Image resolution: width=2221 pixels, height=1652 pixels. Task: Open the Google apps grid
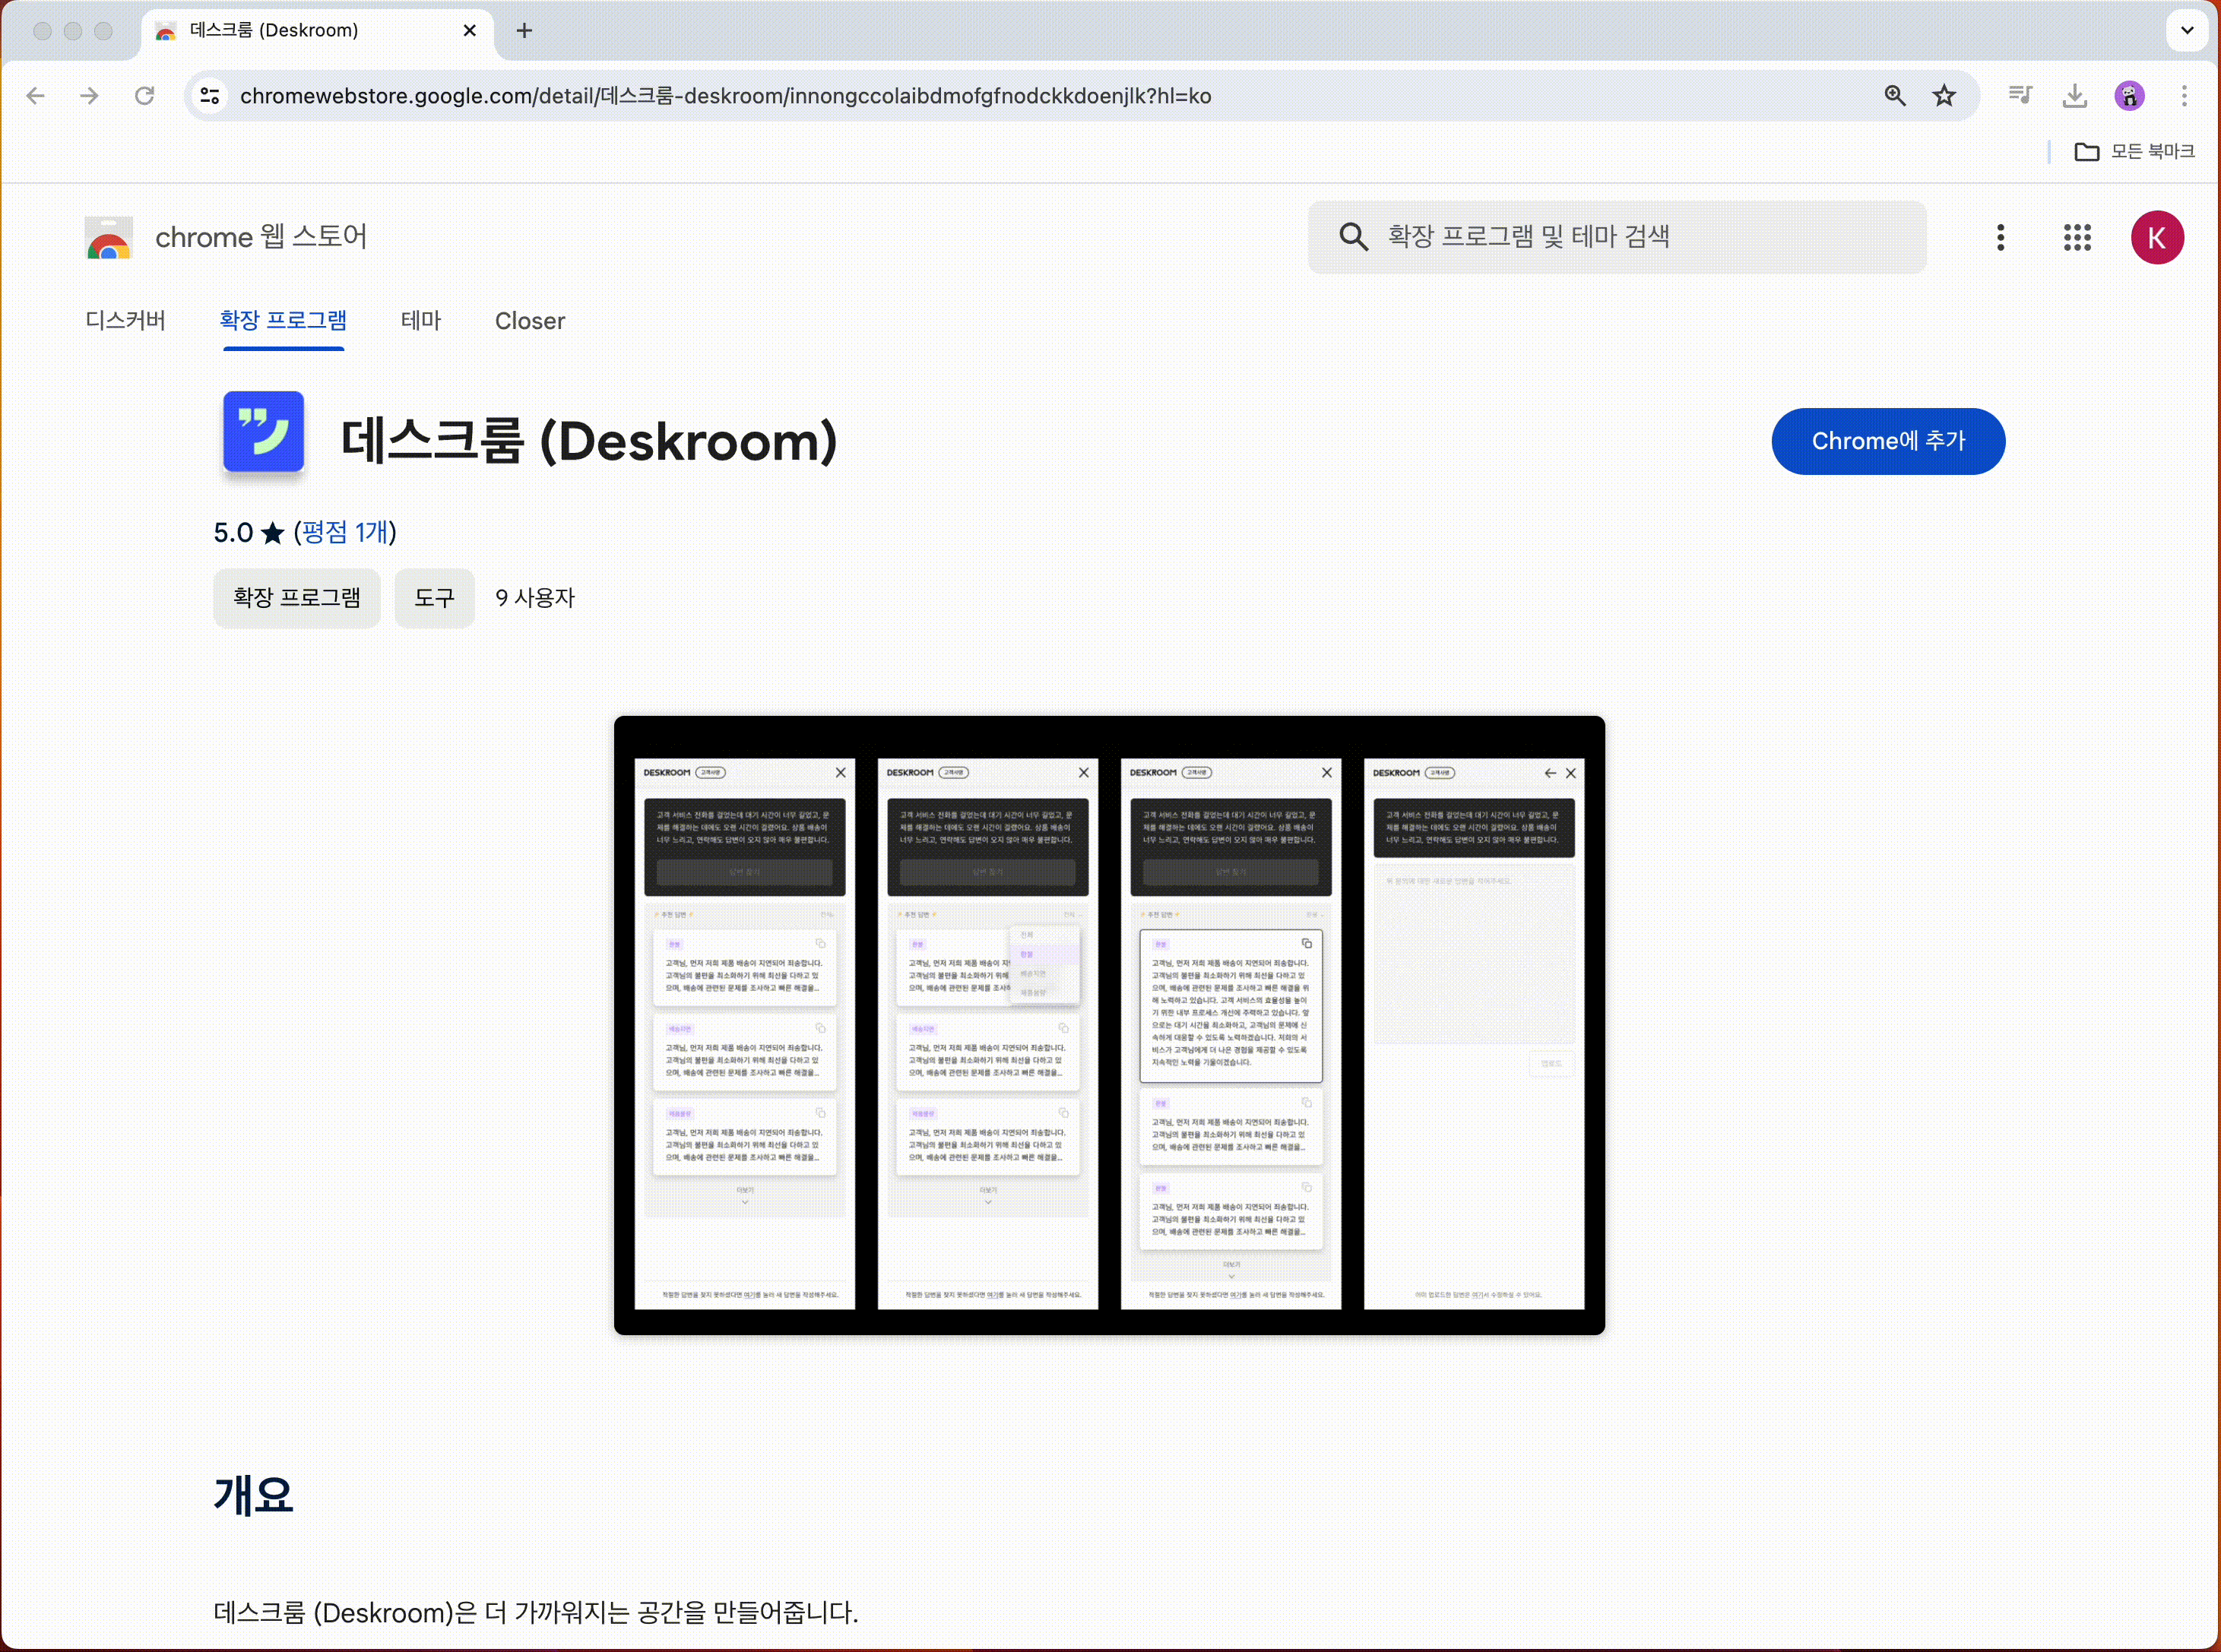(x=2078, y=237)
